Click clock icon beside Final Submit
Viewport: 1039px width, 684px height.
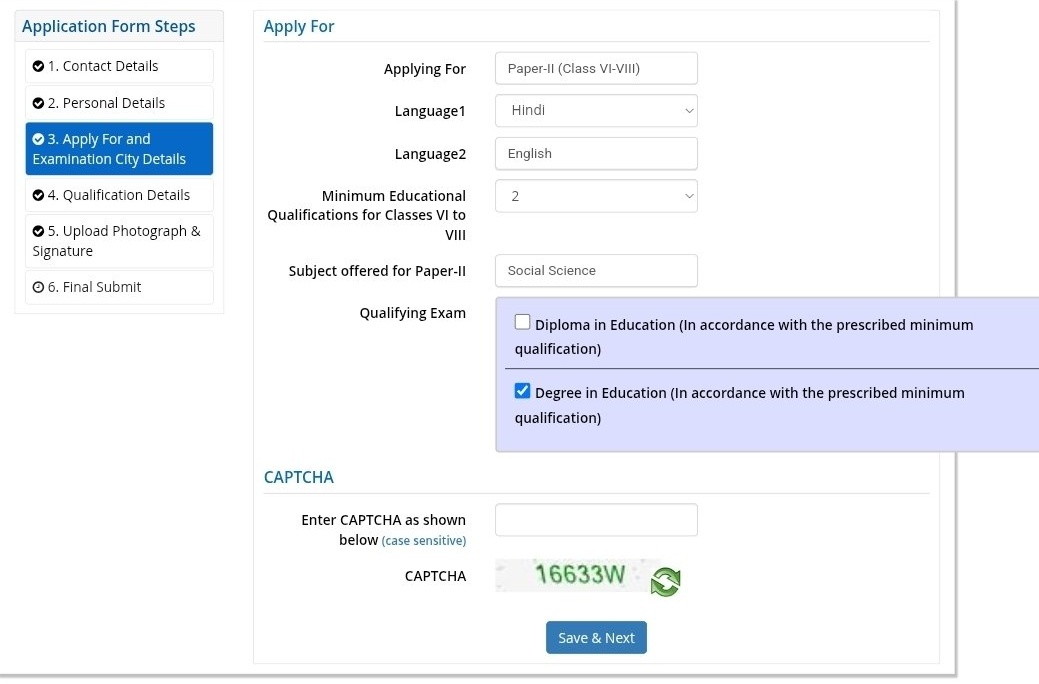38,288
